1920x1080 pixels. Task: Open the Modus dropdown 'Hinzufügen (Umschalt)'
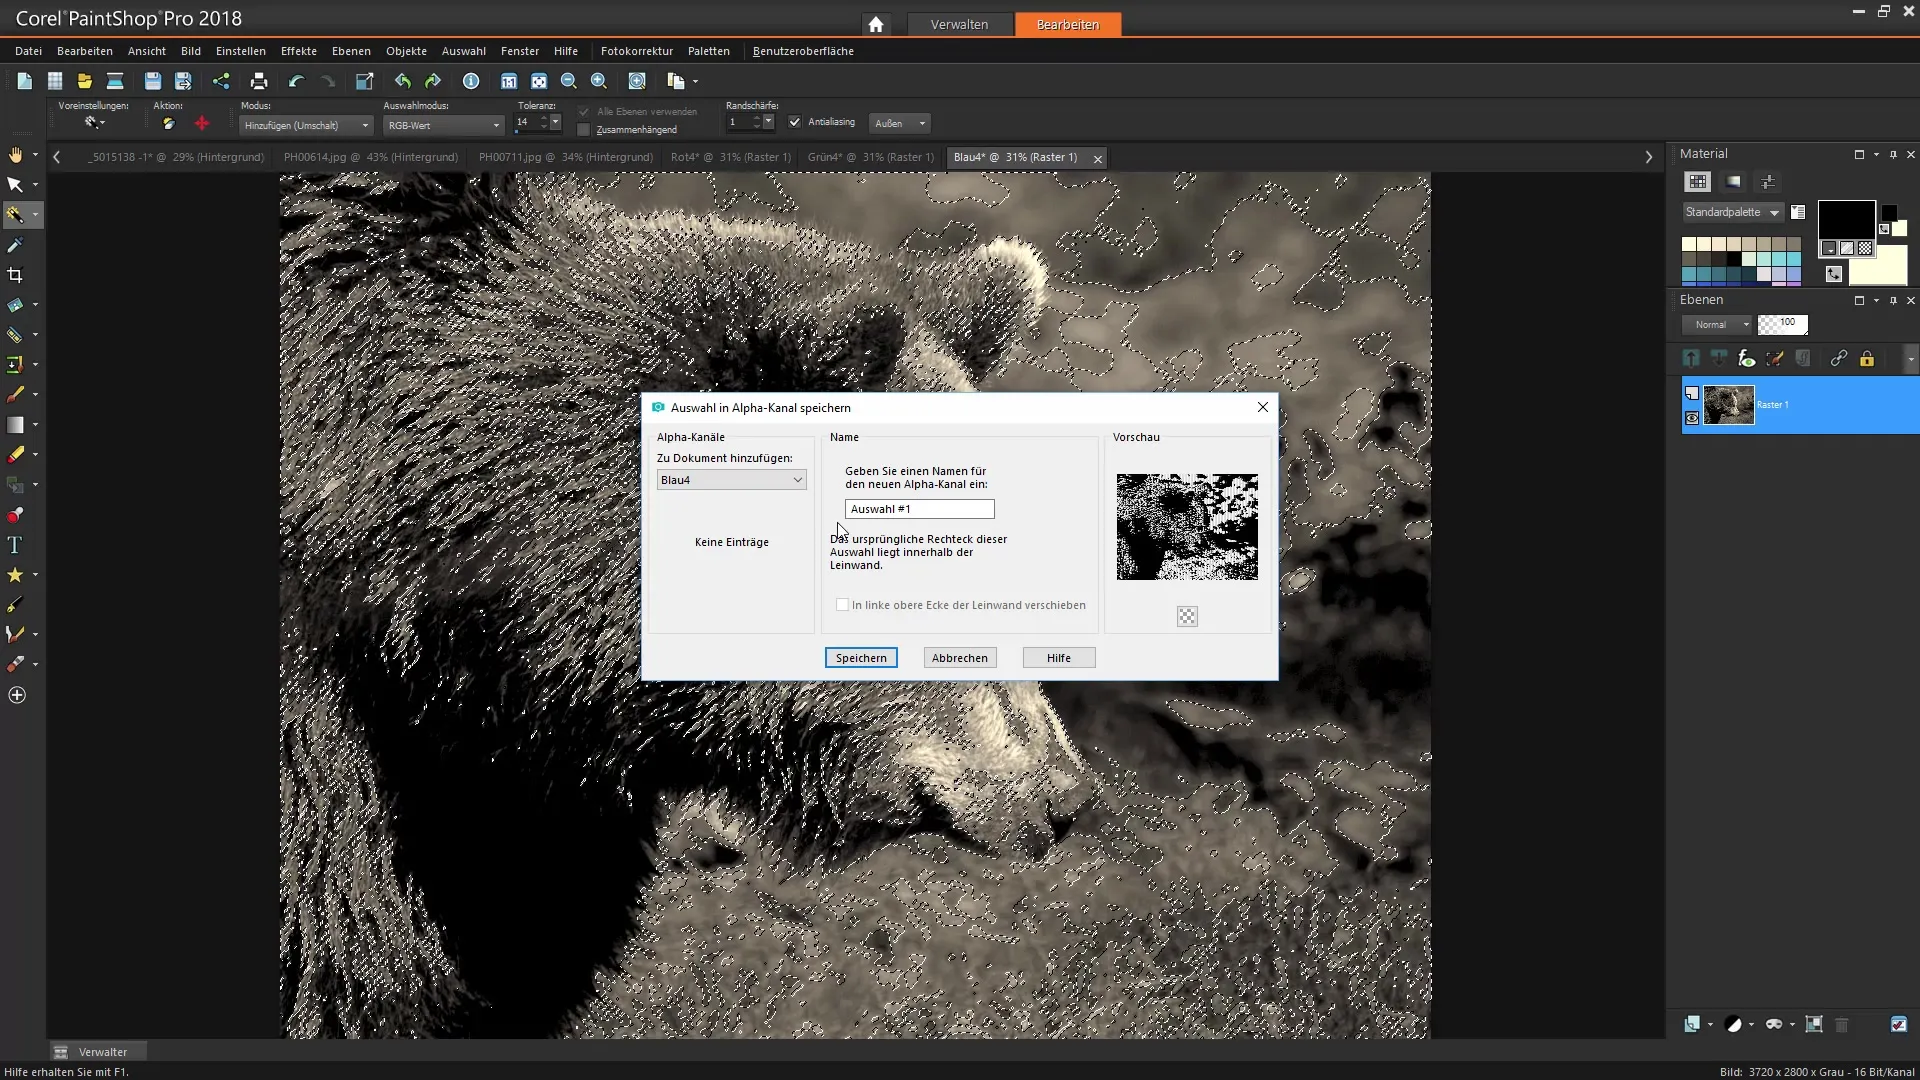pos(306,125)
